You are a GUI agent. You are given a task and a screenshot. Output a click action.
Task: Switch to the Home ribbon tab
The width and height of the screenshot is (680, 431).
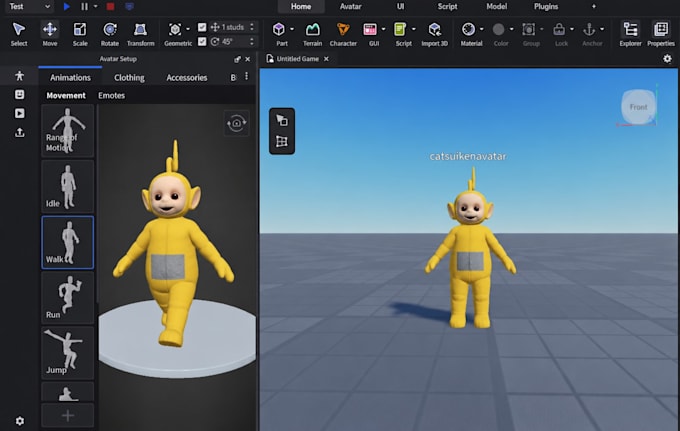pos(301,7)
